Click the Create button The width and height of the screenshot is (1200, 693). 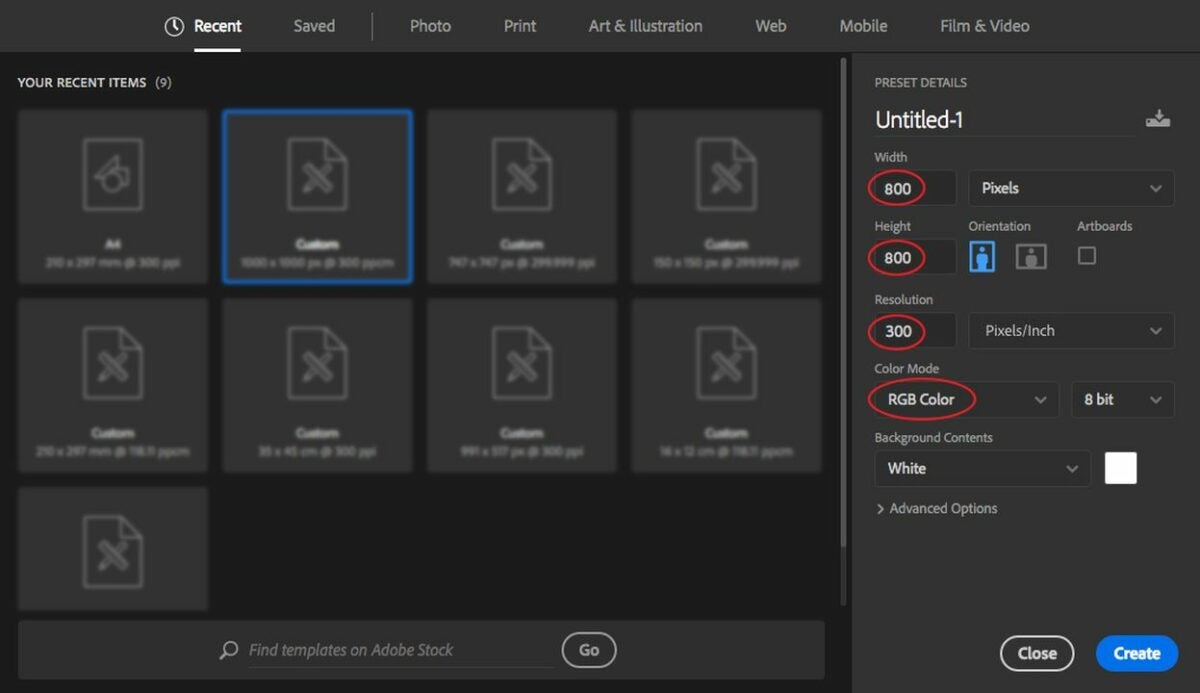pos(1137,653)
